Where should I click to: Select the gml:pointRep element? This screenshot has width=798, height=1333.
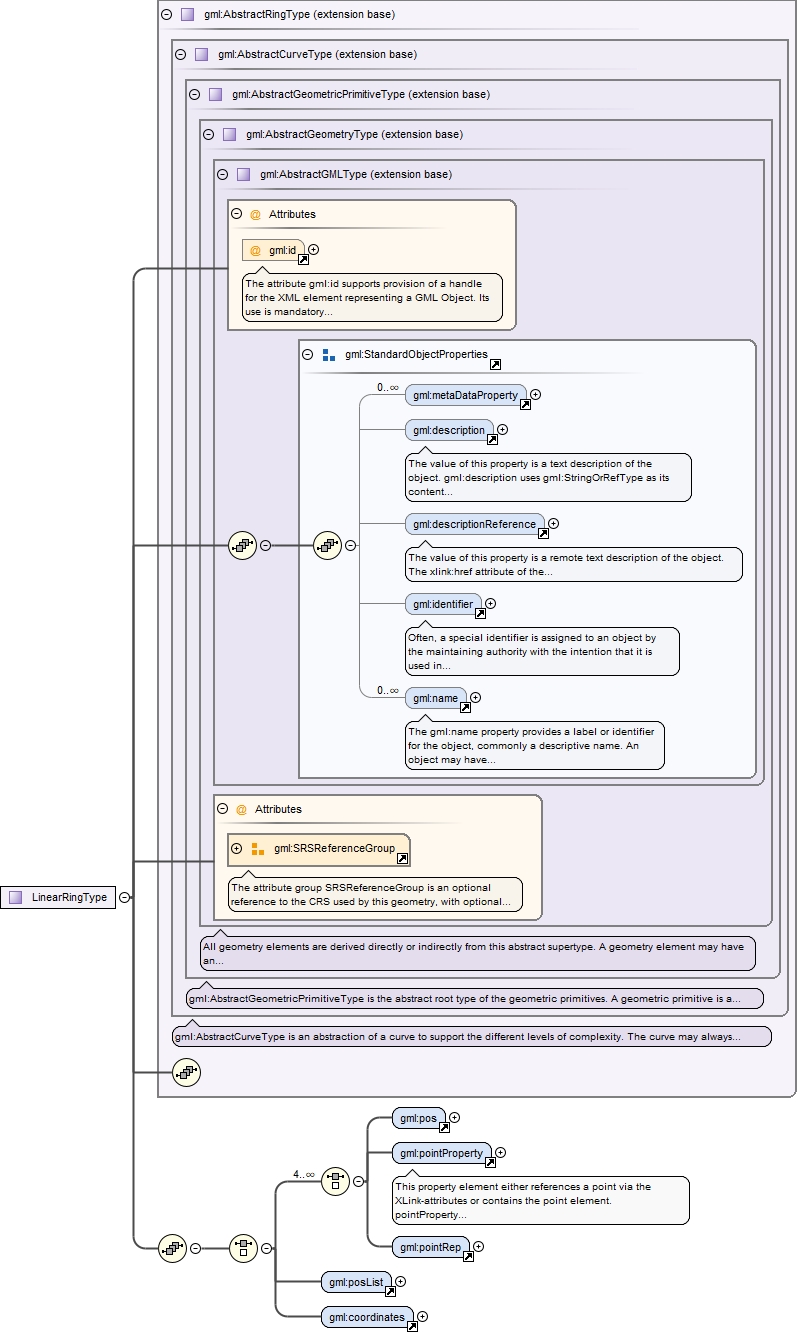[x=430, y=1247]
